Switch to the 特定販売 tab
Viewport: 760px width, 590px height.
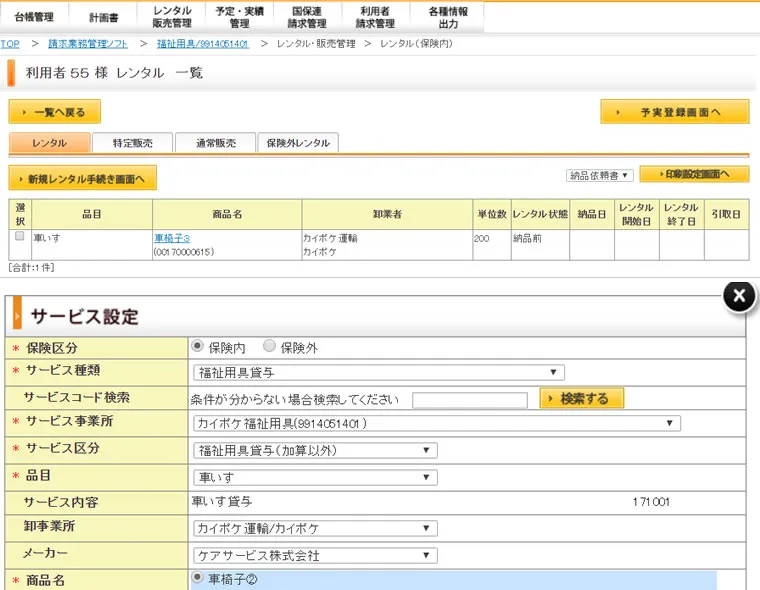[x=132, y=143]
